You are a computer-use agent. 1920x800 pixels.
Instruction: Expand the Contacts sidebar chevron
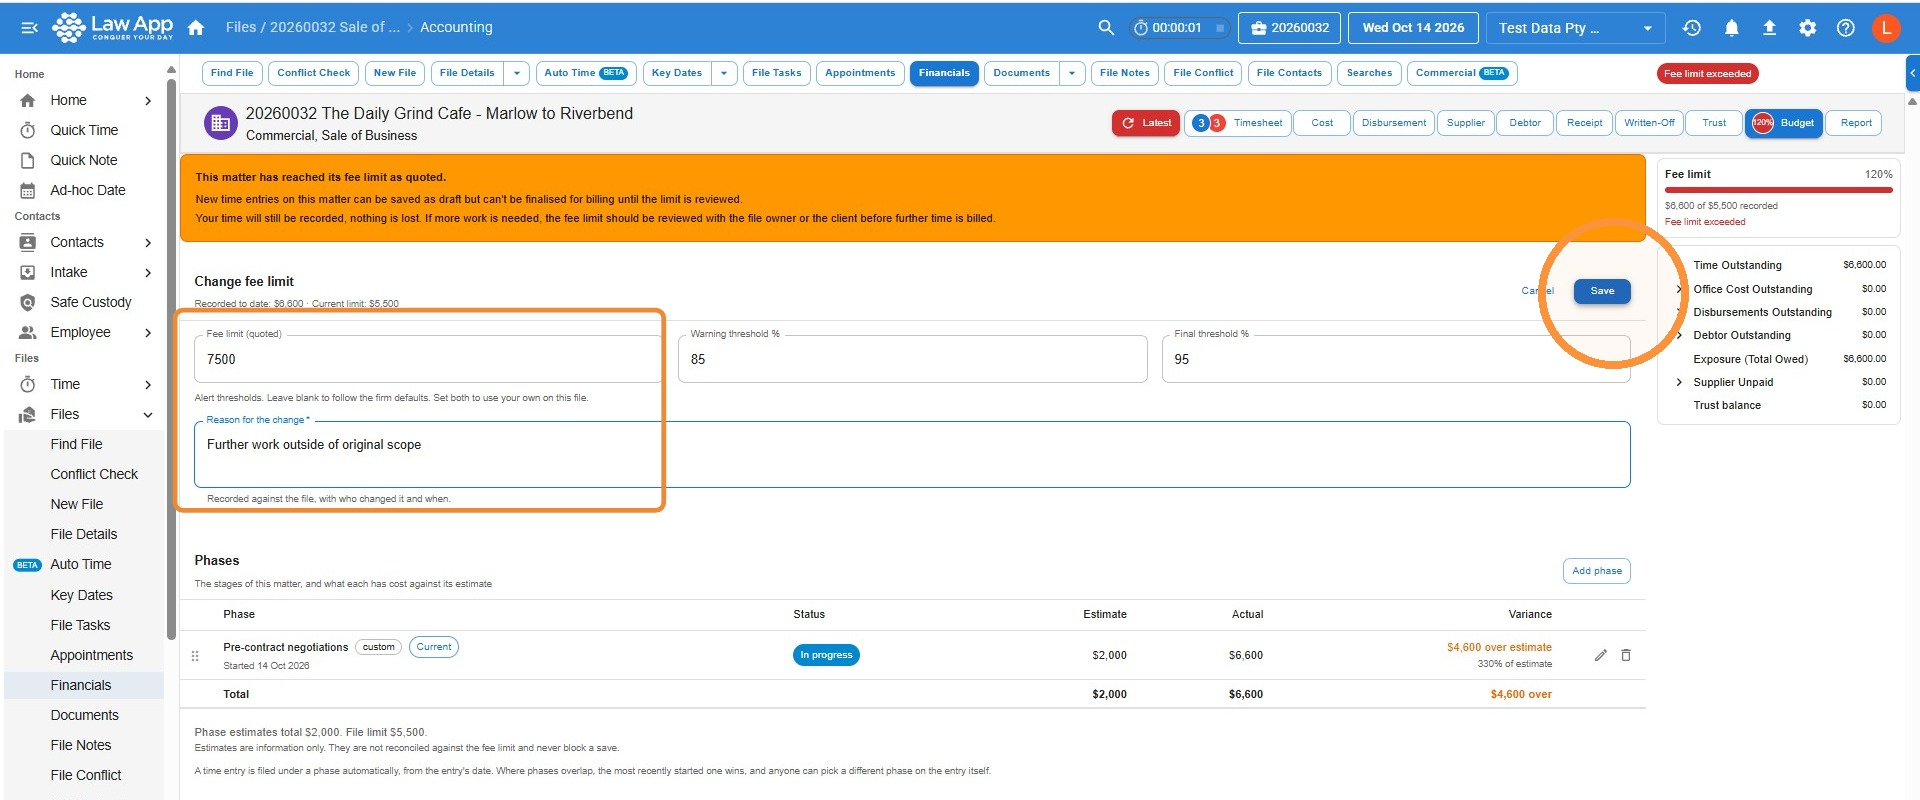click(x=148, y=243)
